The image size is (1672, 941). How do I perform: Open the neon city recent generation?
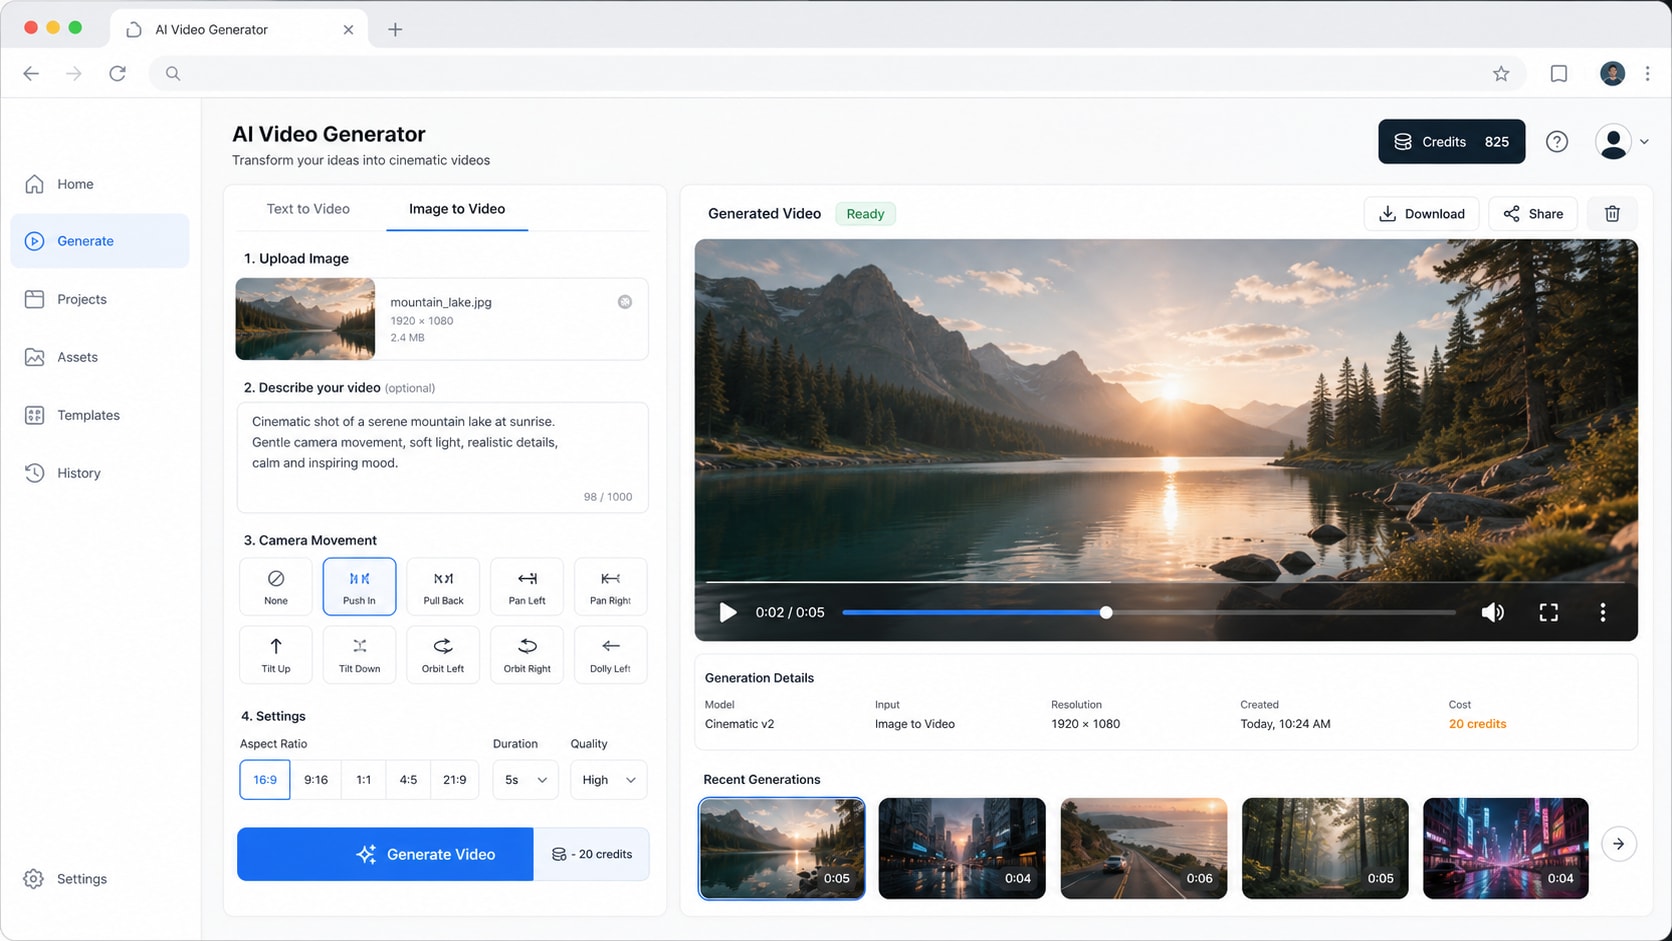pos(1505,848)
